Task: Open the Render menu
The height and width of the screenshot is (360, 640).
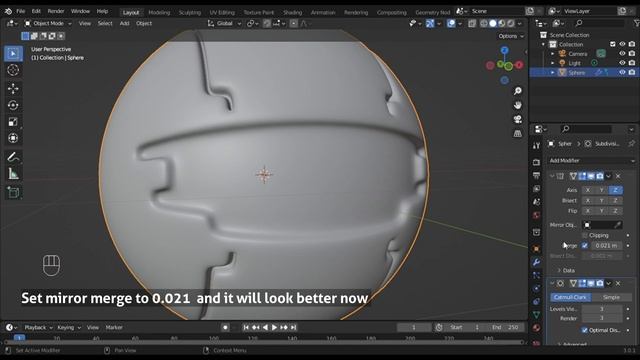Action: coord(56,11)
